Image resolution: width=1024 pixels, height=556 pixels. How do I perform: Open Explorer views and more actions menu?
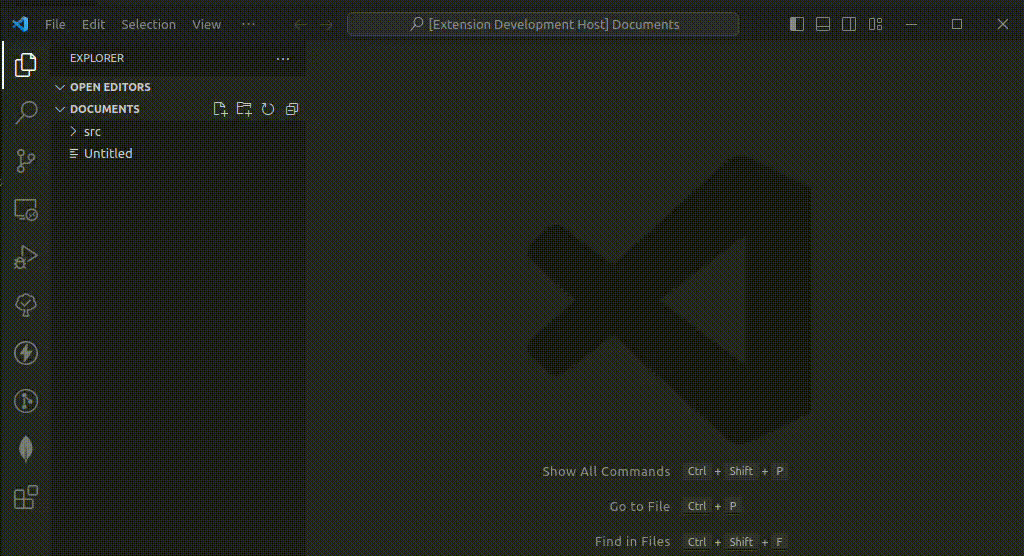(x=283, y=59)
